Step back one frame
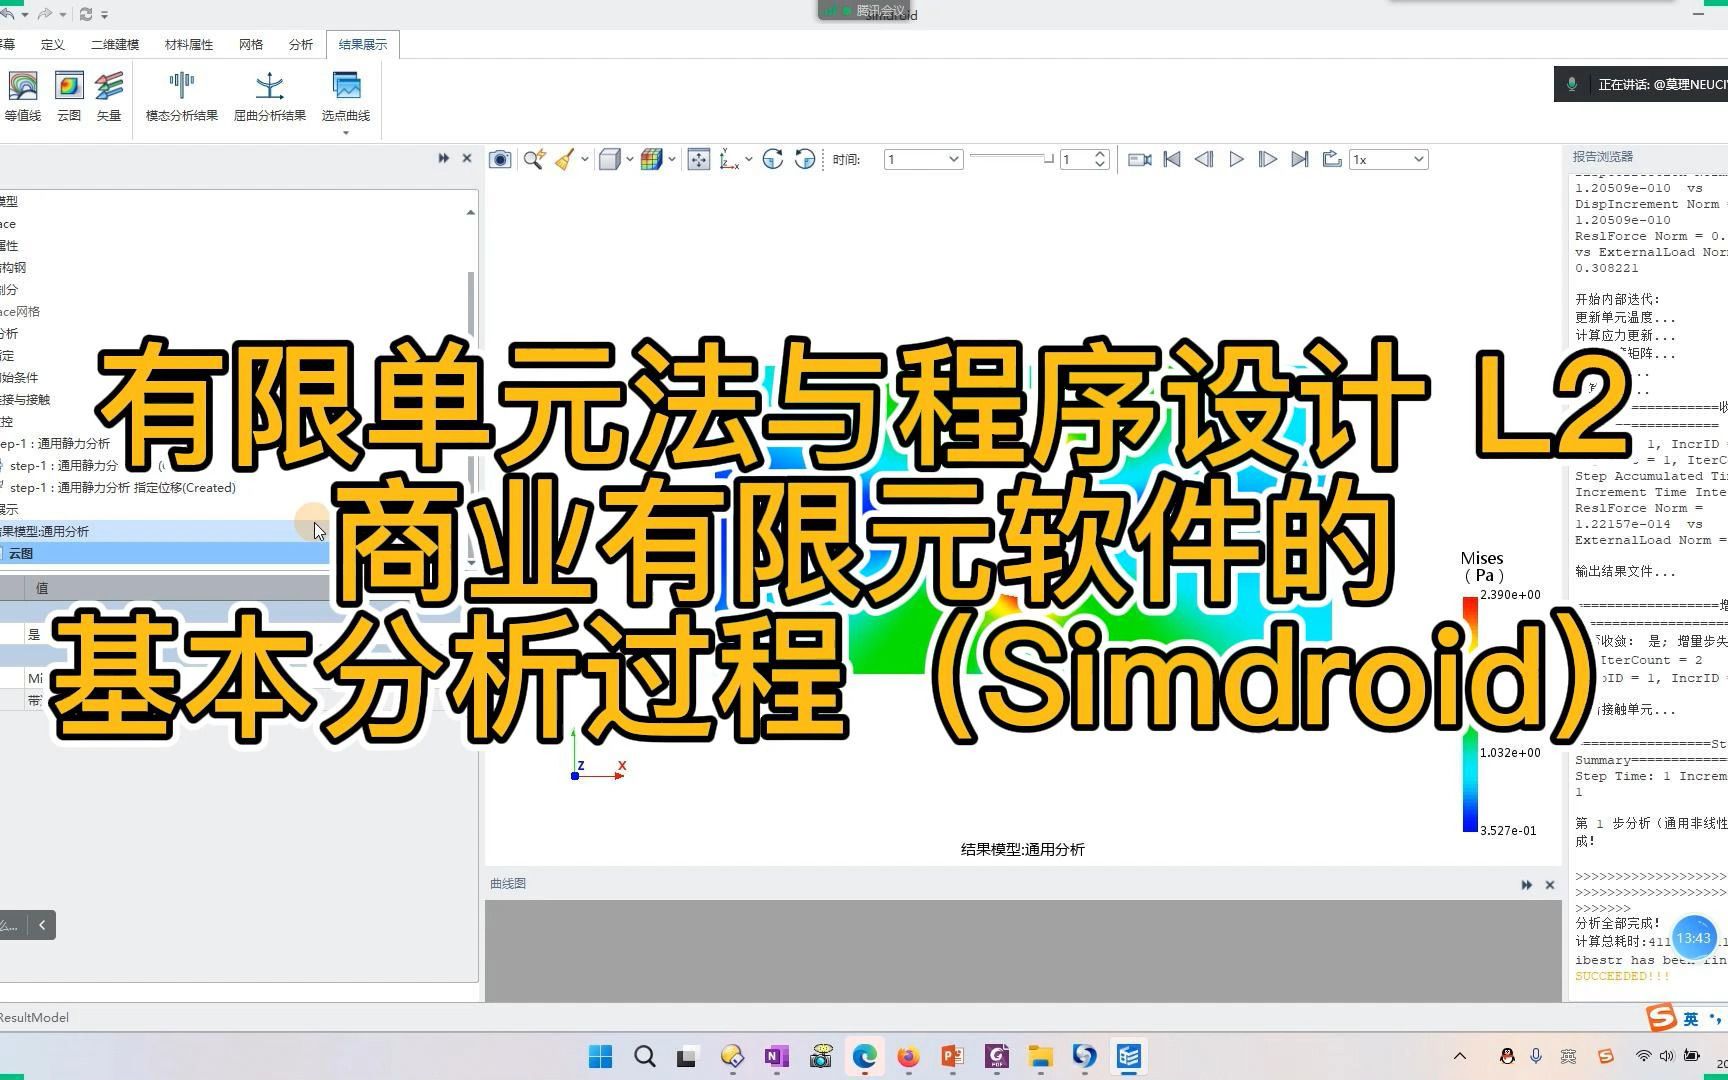This screenshot has width=1728, height=1080. (1204, 159)
